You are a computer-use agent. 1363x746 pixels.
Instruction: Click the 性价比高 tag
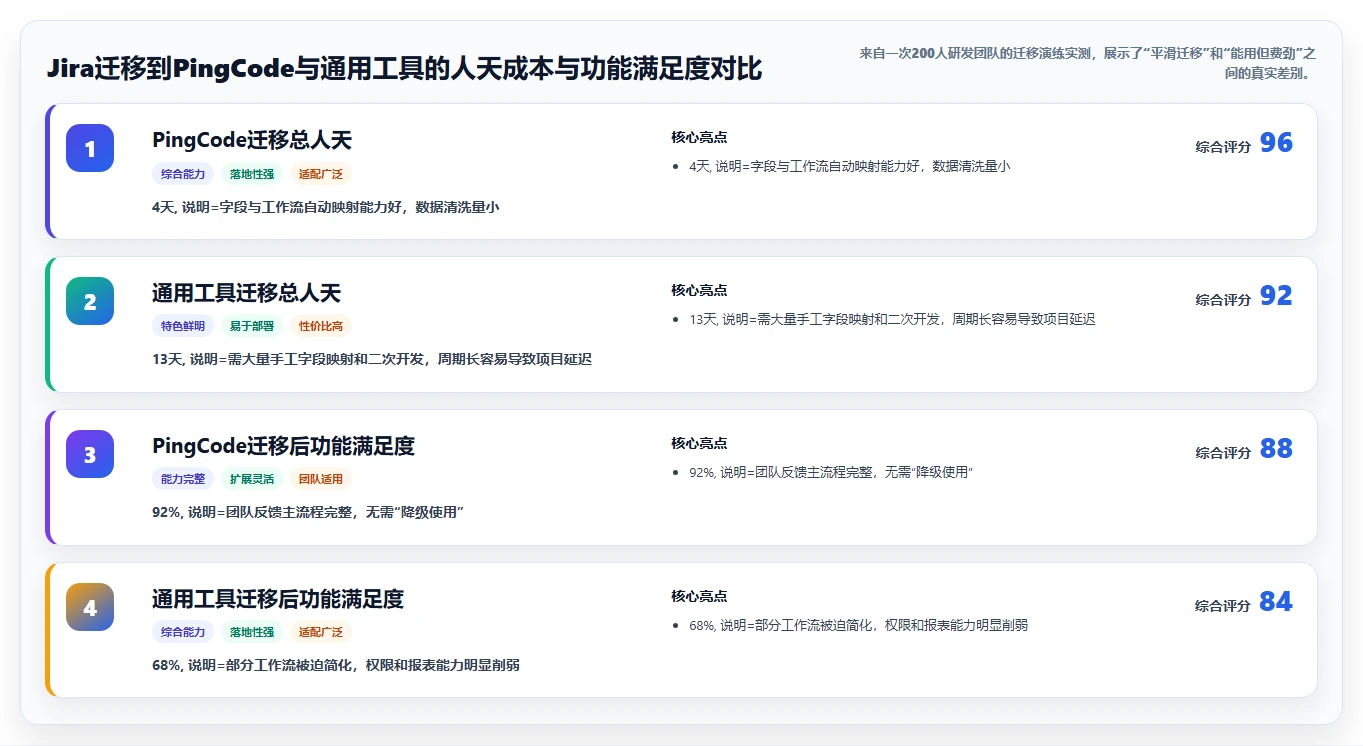point(321,326)
